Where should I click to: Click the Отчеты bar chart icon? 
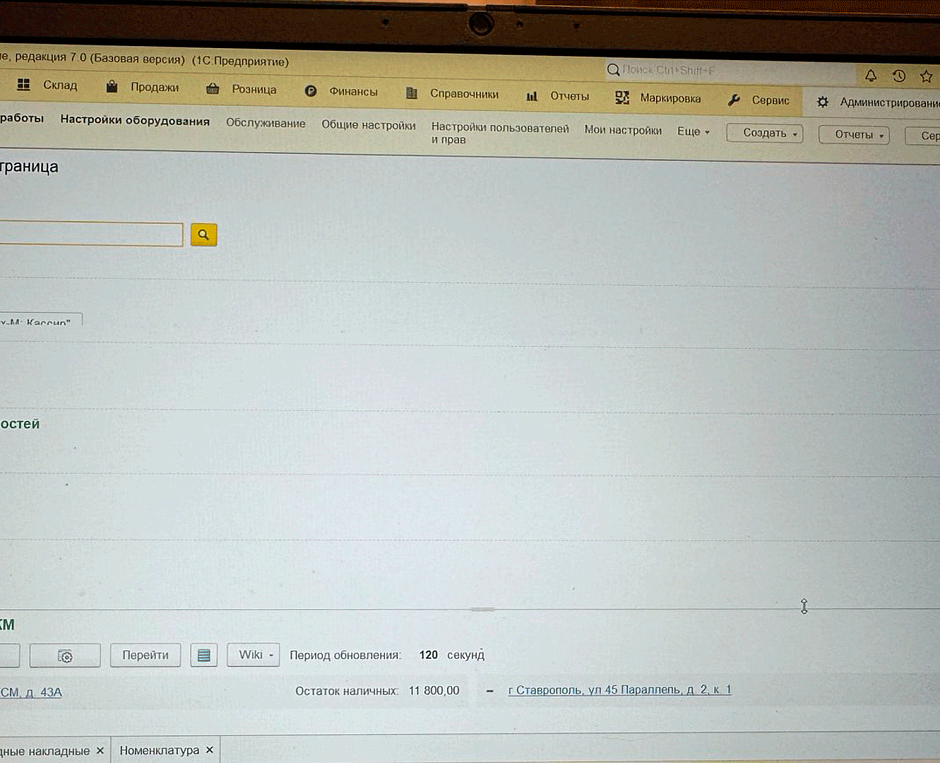pos(532,96)
